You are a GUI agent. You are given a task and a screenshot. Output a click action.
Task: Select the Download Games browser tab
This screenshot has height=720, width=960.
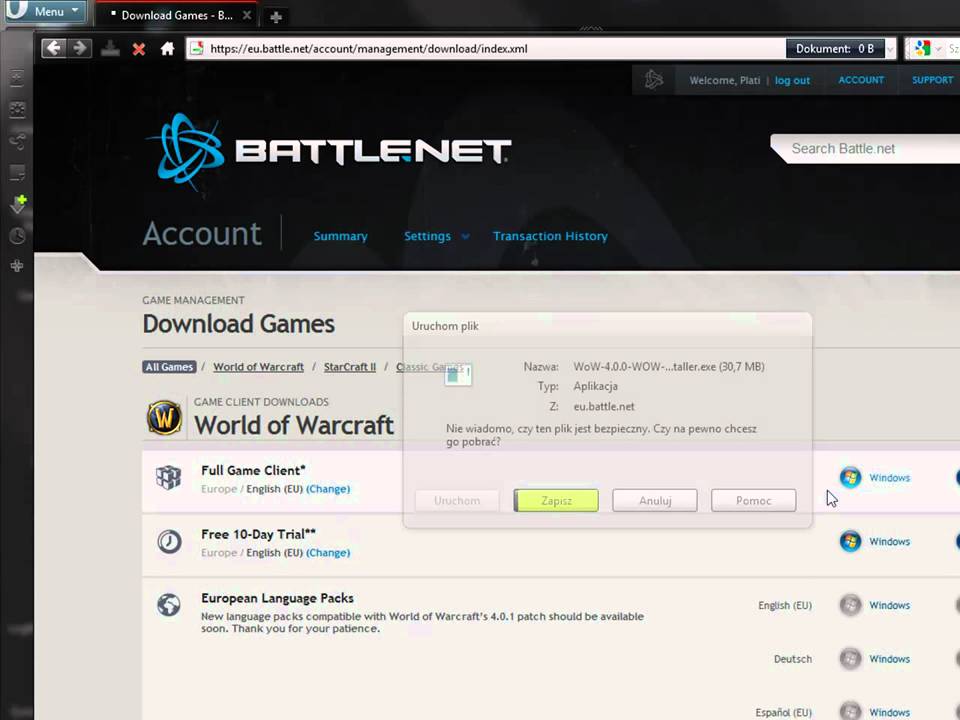coord(174,15)
